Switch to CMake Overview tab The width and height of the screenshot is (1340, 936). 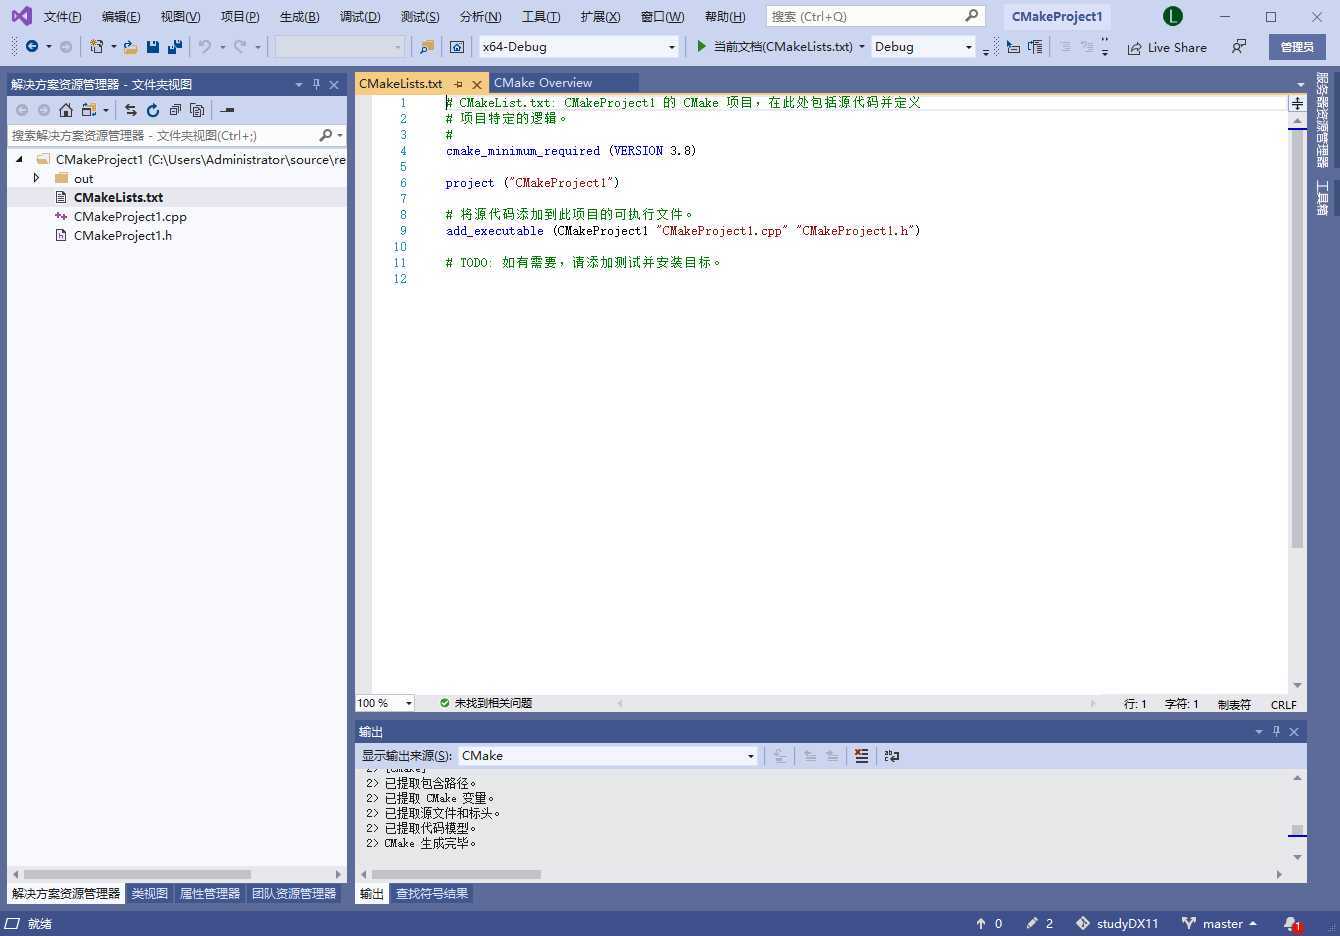[x=543, y=83]
